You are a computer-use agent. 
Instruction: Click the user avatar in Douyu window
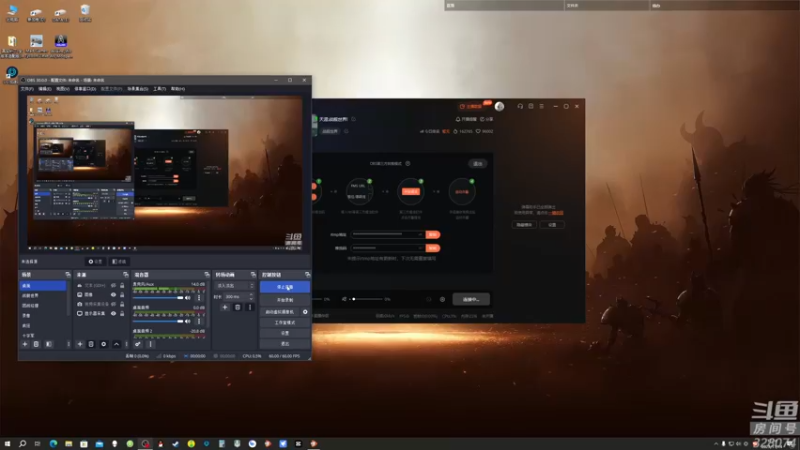pos(499,106)
